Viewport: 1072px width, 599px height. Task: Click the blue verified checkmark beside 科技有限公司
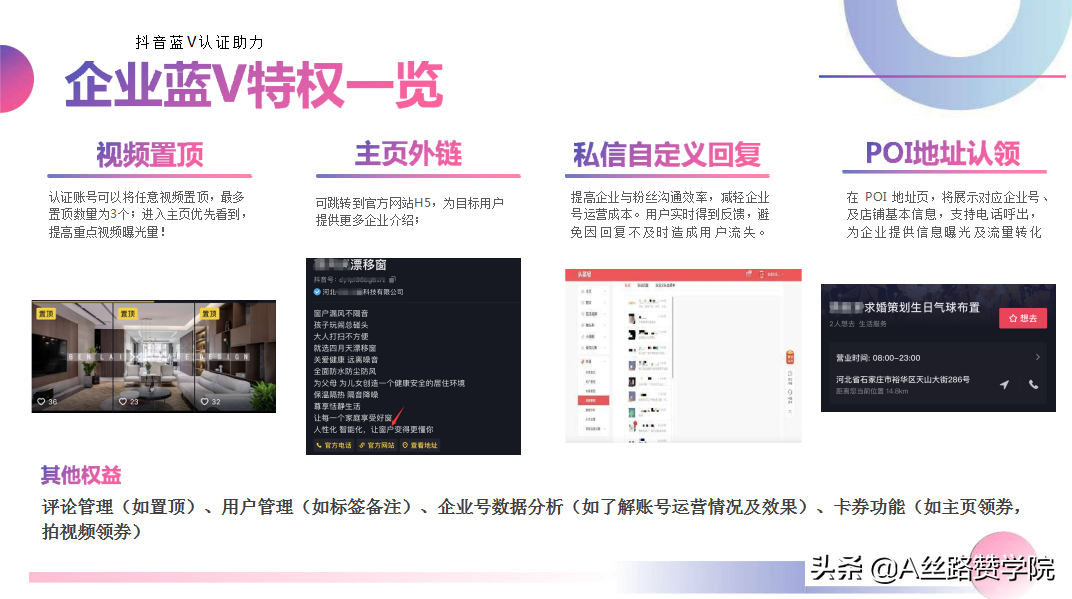pyautogui.click(x=317, y=292)
